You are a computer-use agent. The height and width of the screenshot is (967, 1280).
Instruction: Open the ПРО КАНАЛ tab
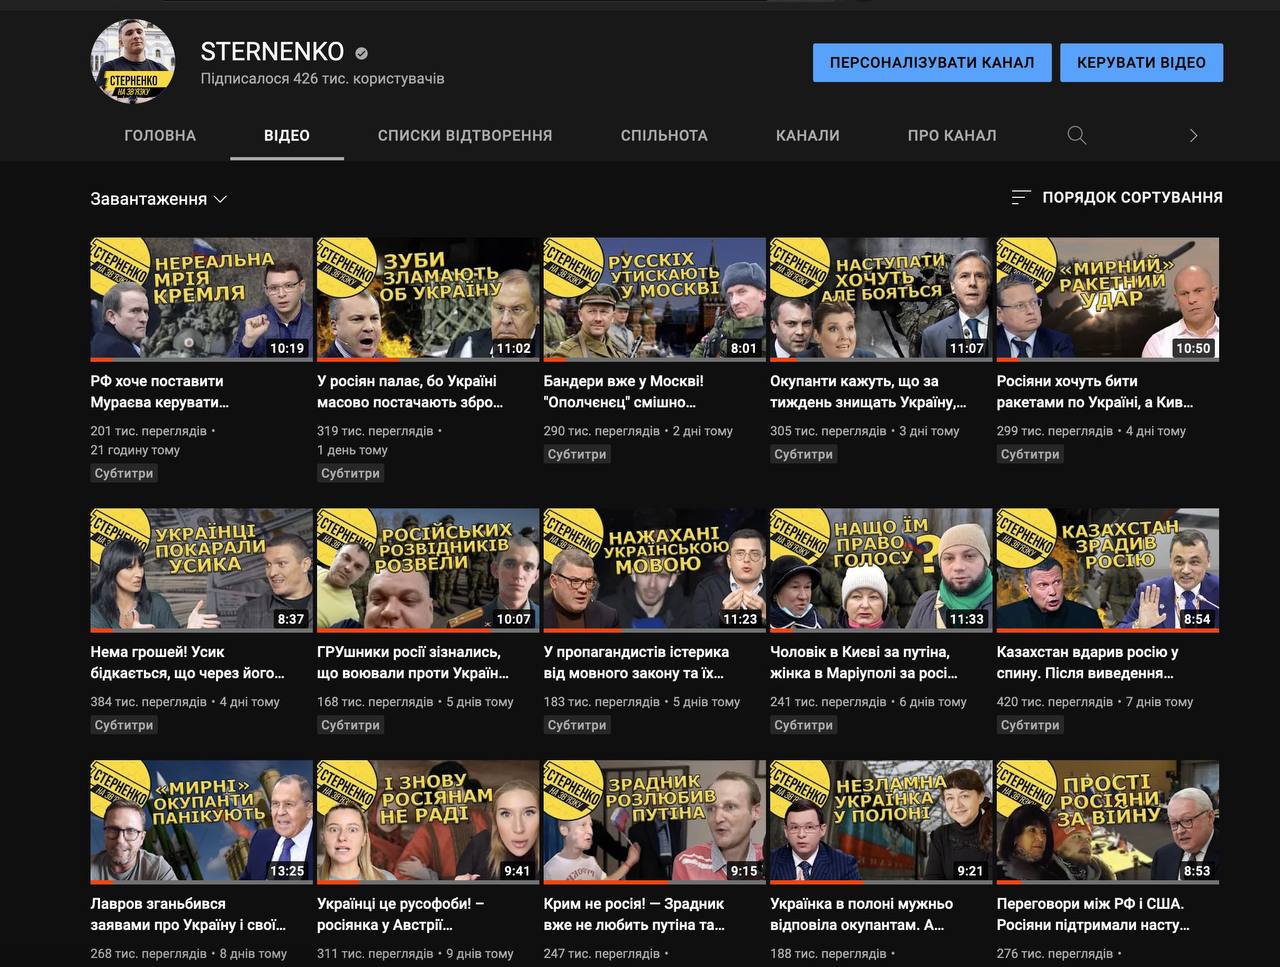pyautogui.click(x=952, y=135)
